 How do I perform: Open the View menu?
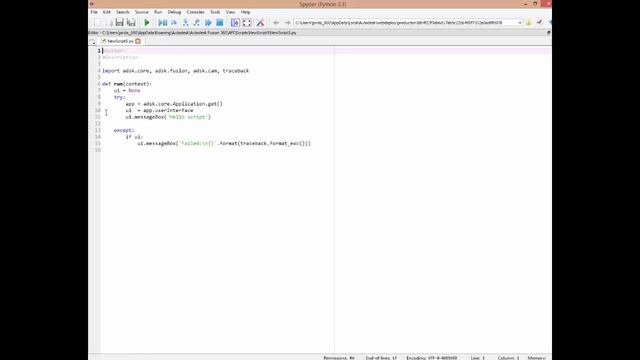(x=230, y=12)
